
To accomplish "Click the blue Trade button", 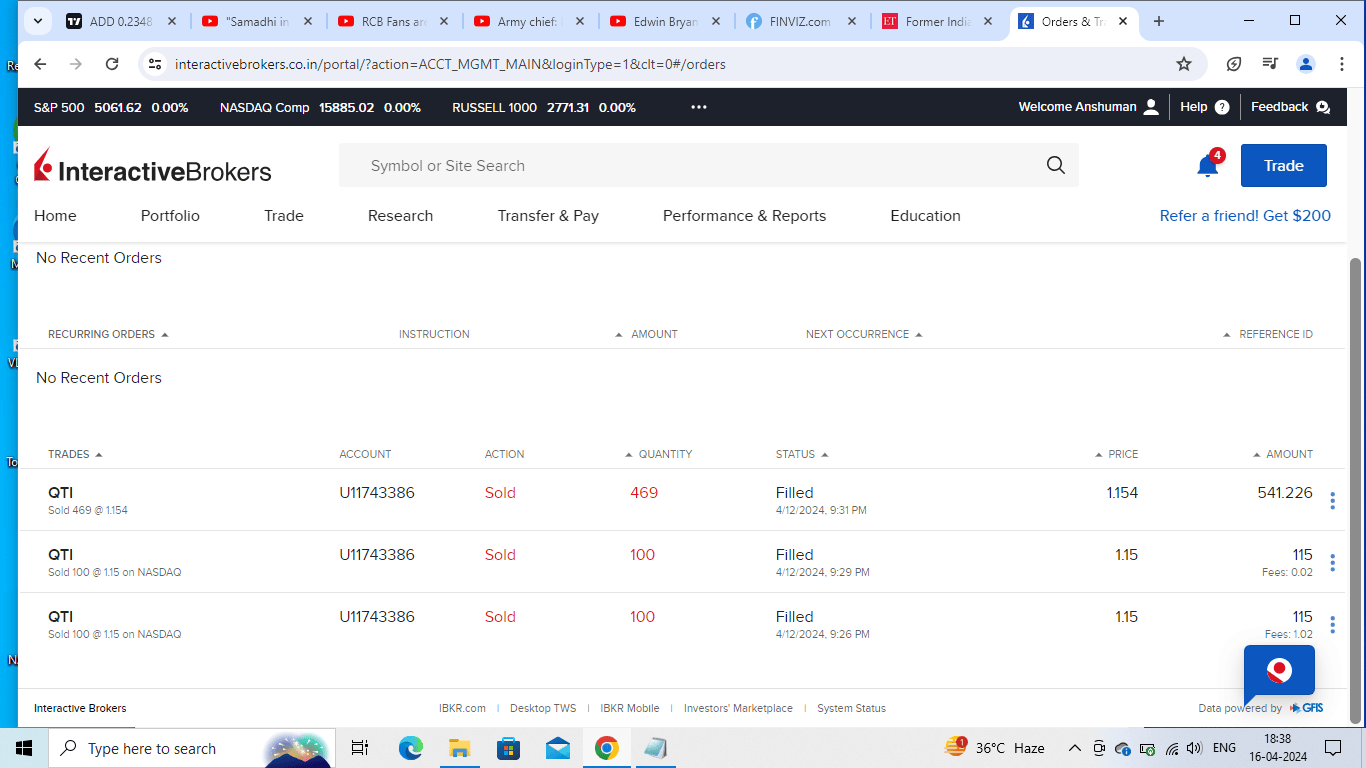I will tap(1284, 166).
